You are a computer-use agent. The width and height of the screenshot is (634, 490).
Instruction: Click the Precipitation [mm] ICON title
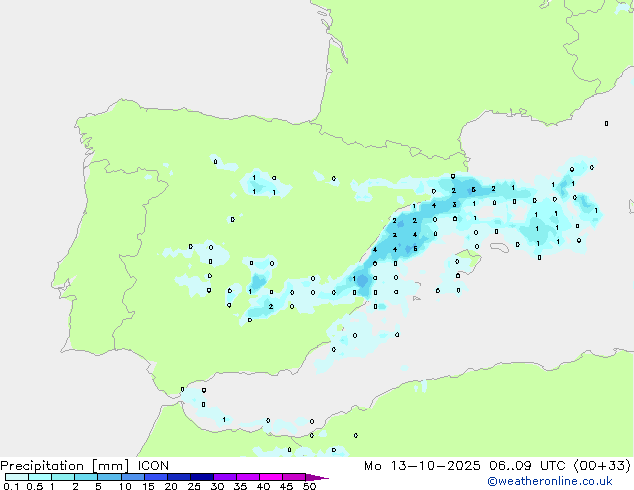(x=85, y=466)
